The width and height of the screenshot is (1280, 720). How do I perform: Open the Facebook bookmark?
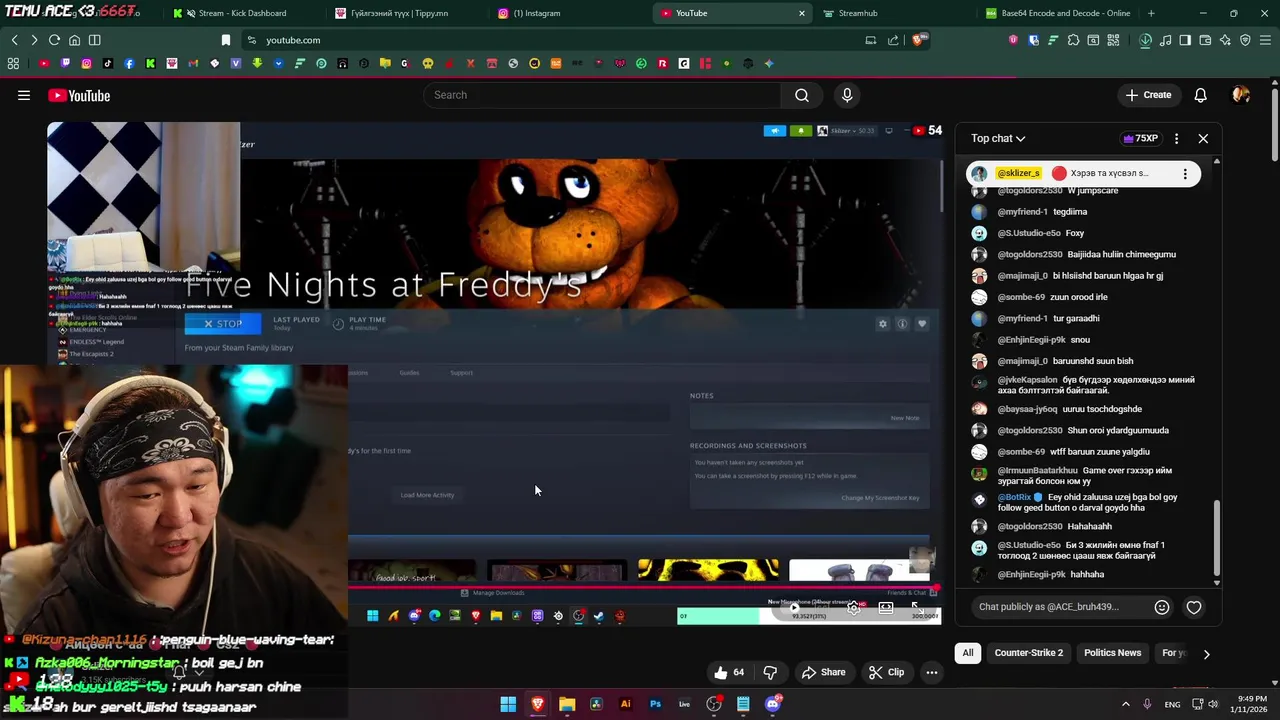(x=129, y=63)
